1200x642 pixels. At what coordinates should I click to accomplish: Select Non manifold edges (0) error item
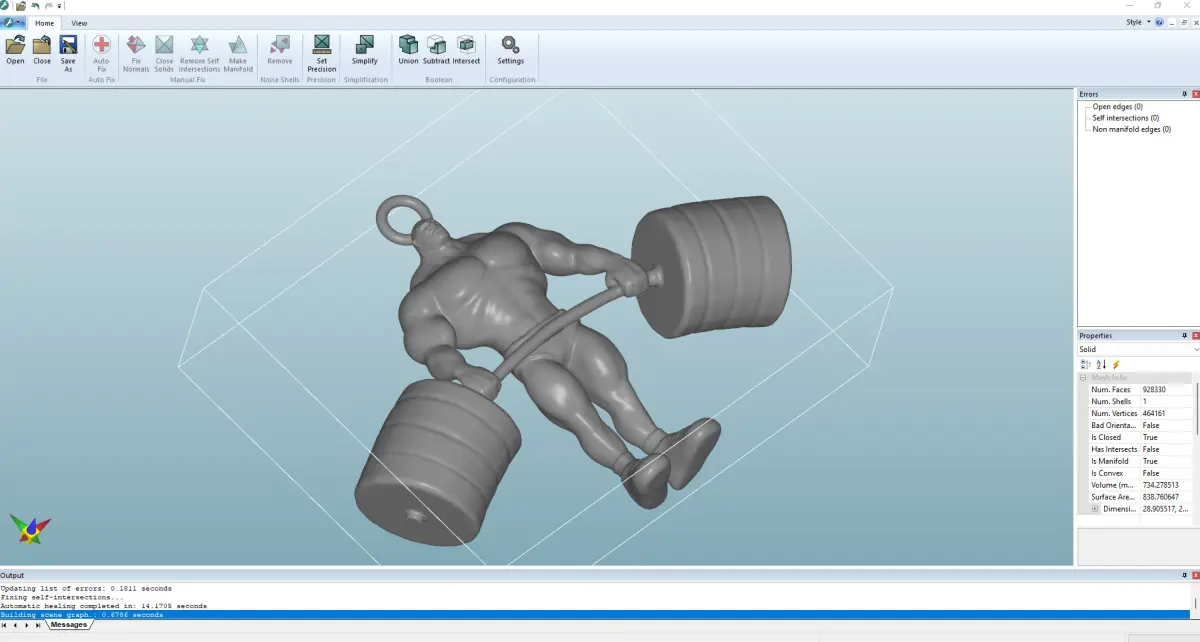point(1131,129)
